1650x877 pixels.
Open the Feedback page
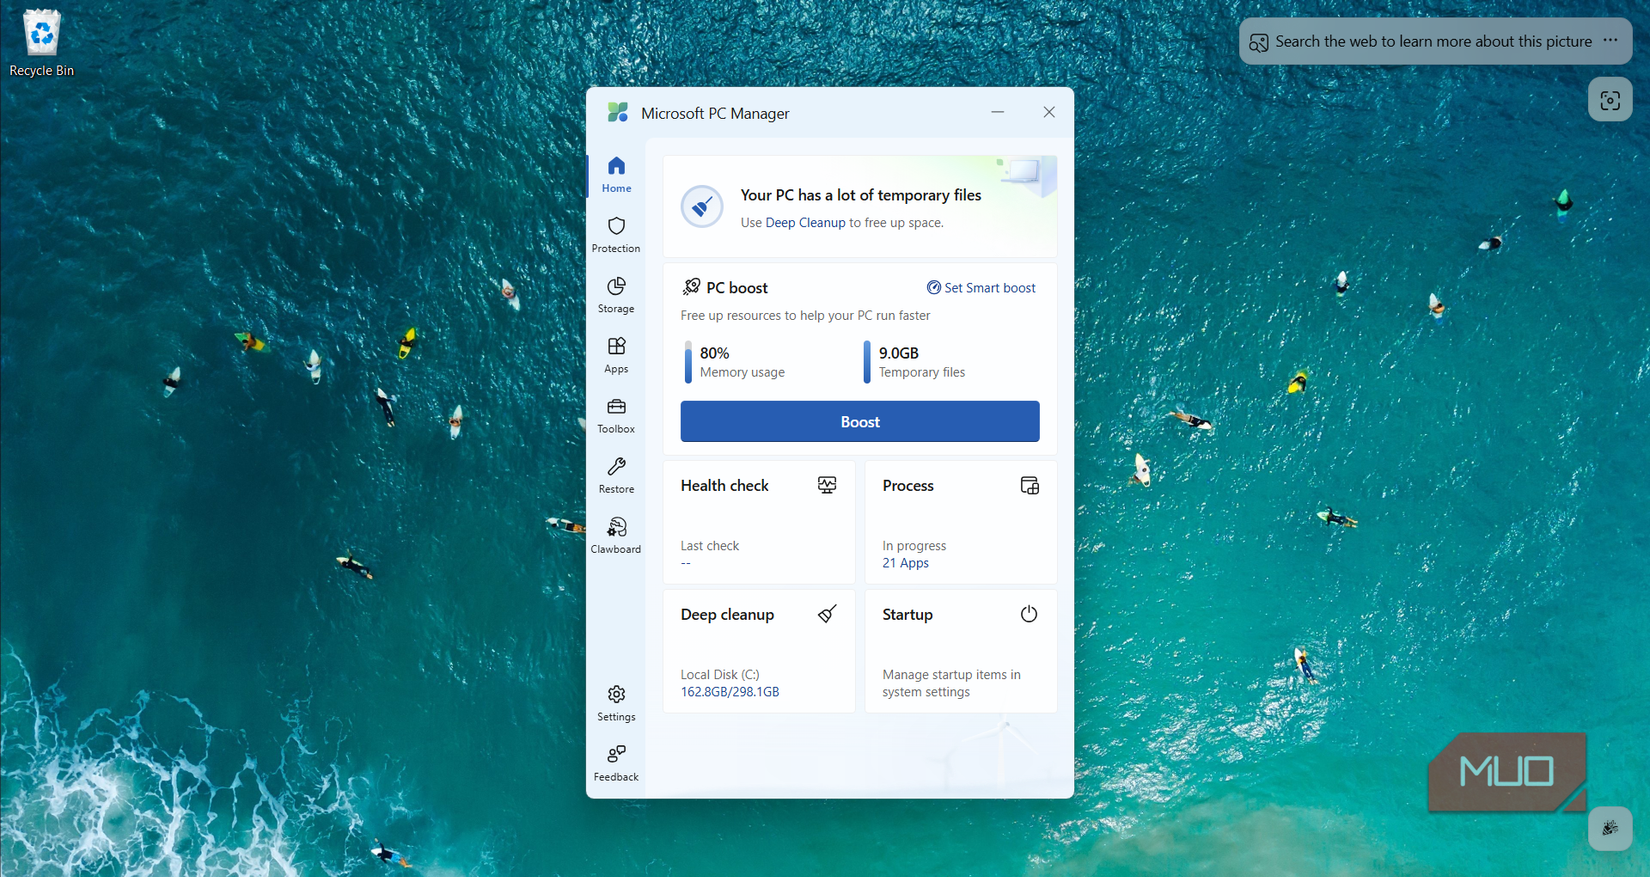pyautogui.click(x=616, y=763)
